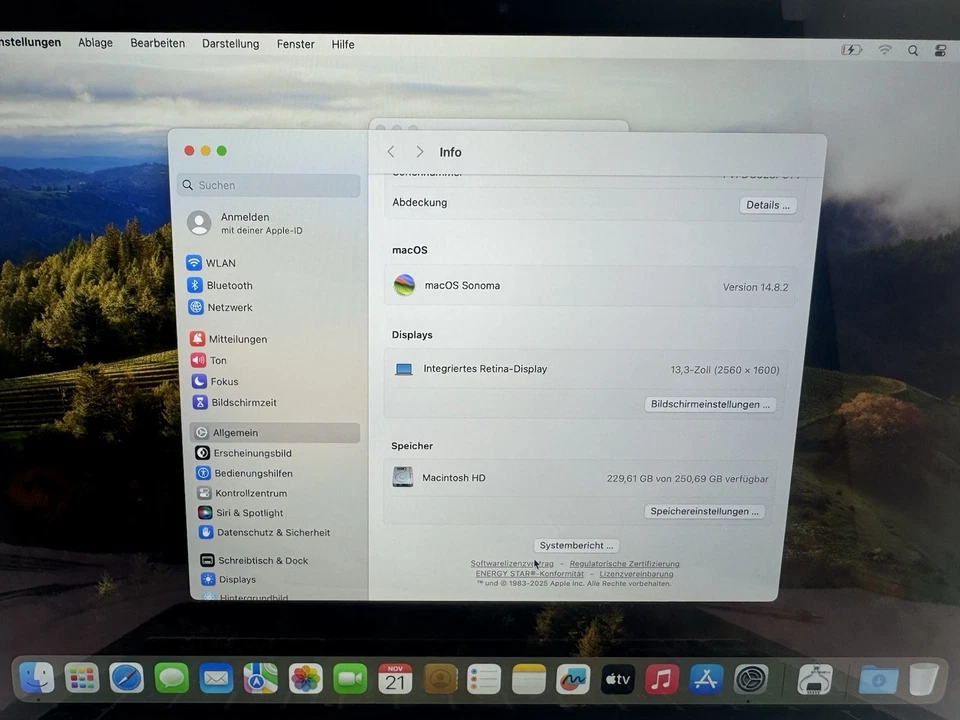Viewport: 960px width, 720px height.
Task: Open Fokus settings
Action: [215, 381]
